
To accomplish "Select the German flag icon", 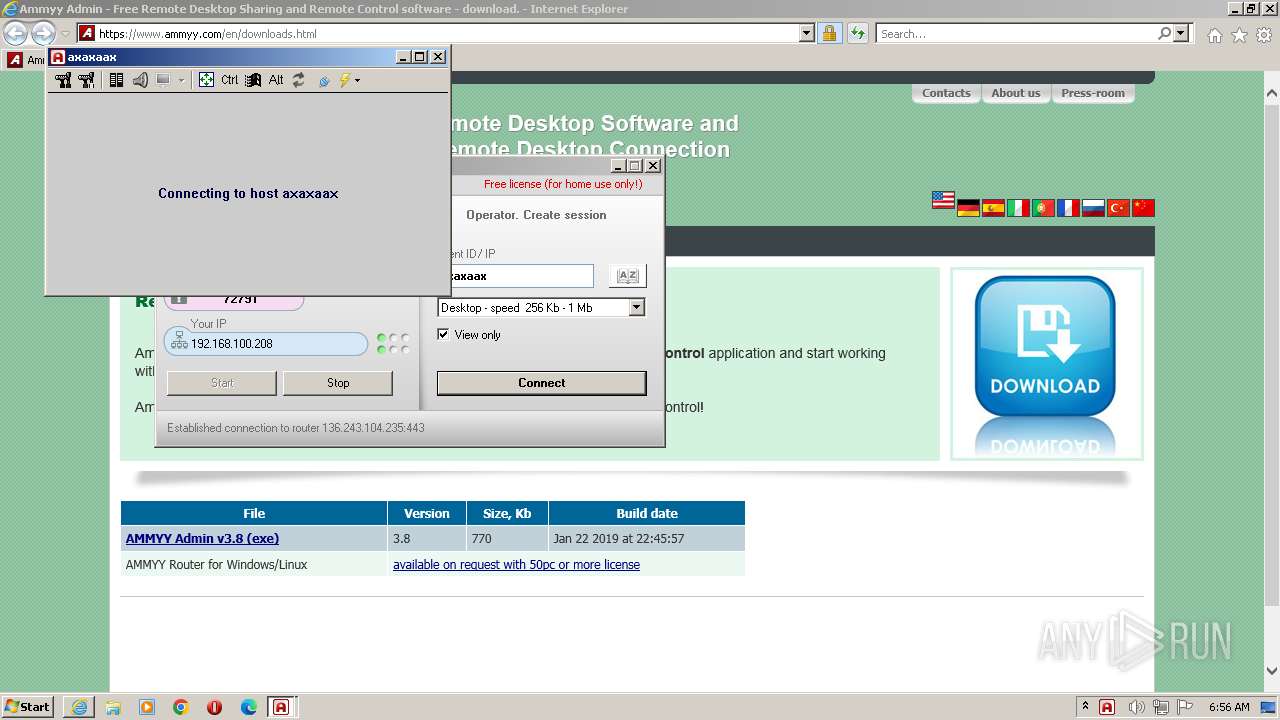I will (x=968, y=208).
